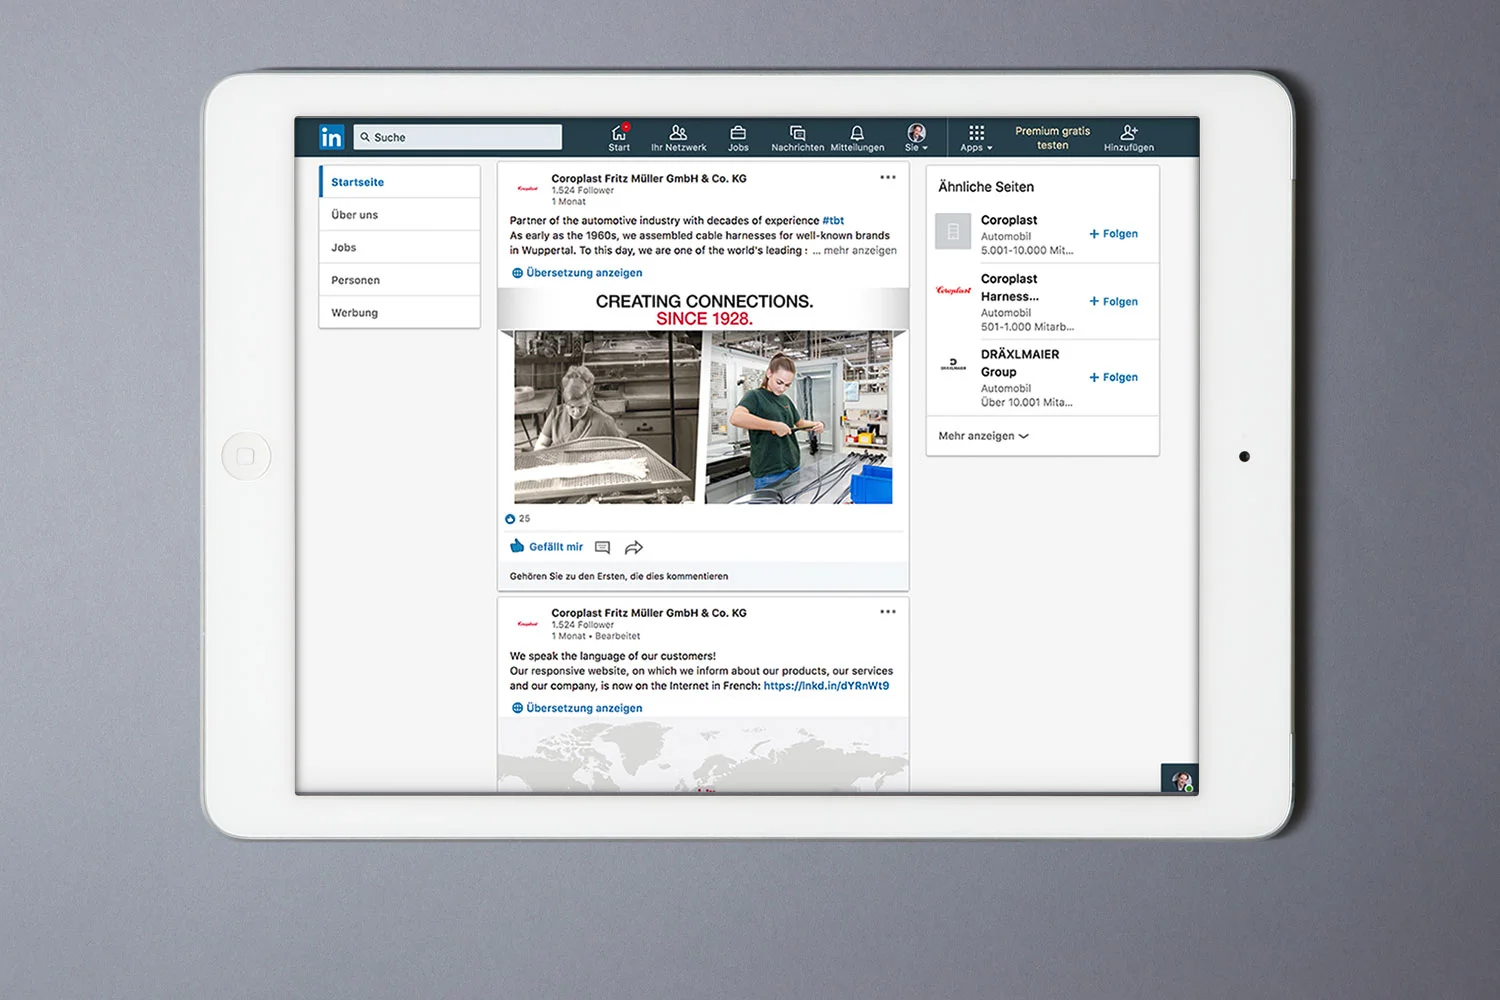This screenshot has height=1000, width=1500.
Task: Open options menu of French website post
Action: click(x=888, y=611)
